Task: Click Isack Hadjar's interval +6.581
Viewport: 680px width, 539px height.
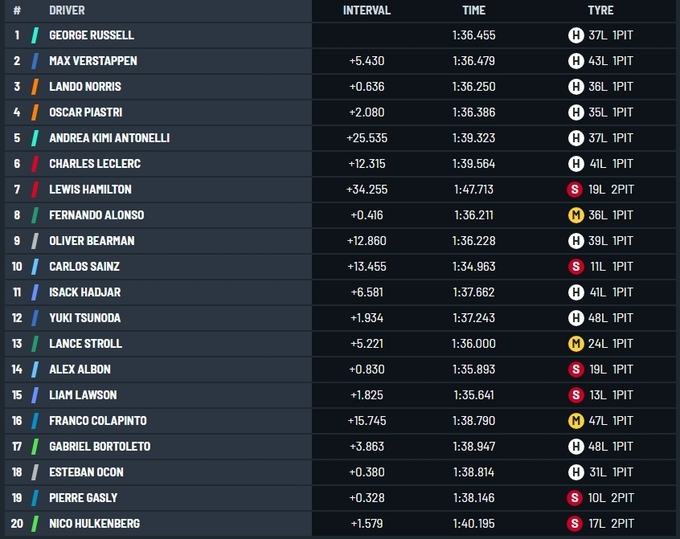Action: point(367,292)
